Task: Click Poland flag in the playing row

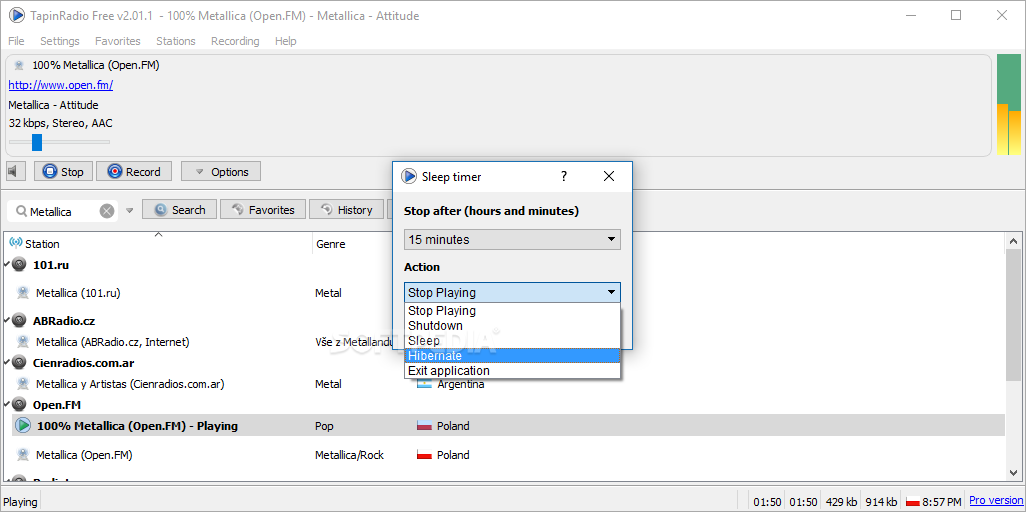Action: [425, 426]
